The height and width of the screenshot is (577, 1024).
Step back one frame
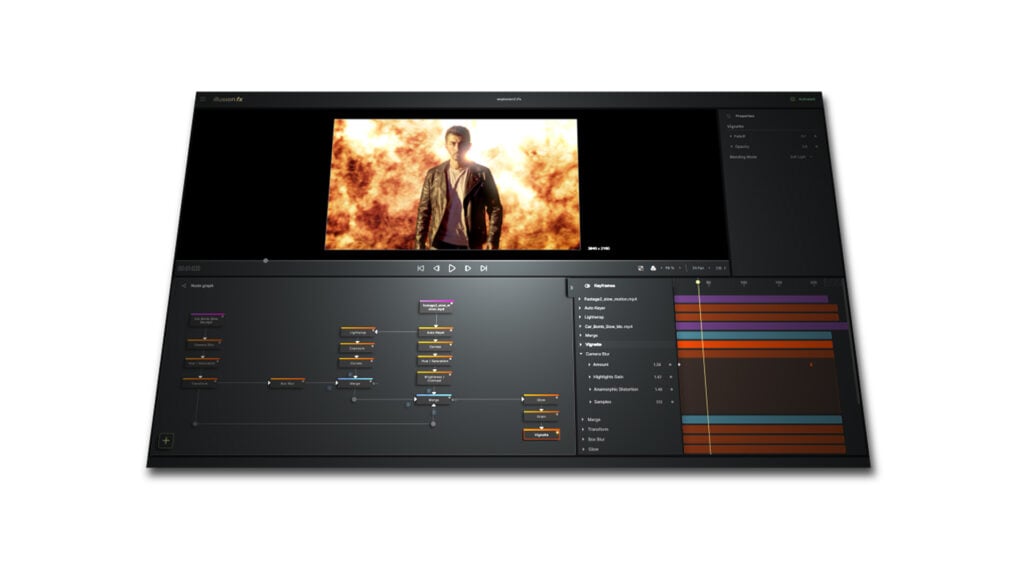(x=436, y=268)
